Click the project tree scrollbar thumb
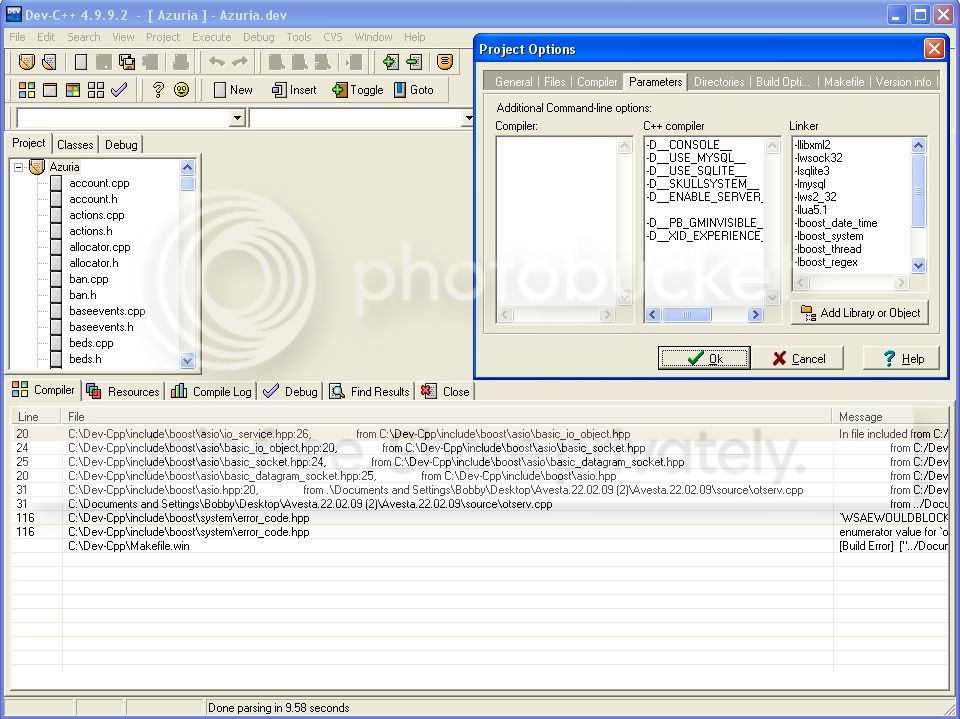The height and width of the screenshot is (719, 960). coord(187,183)
